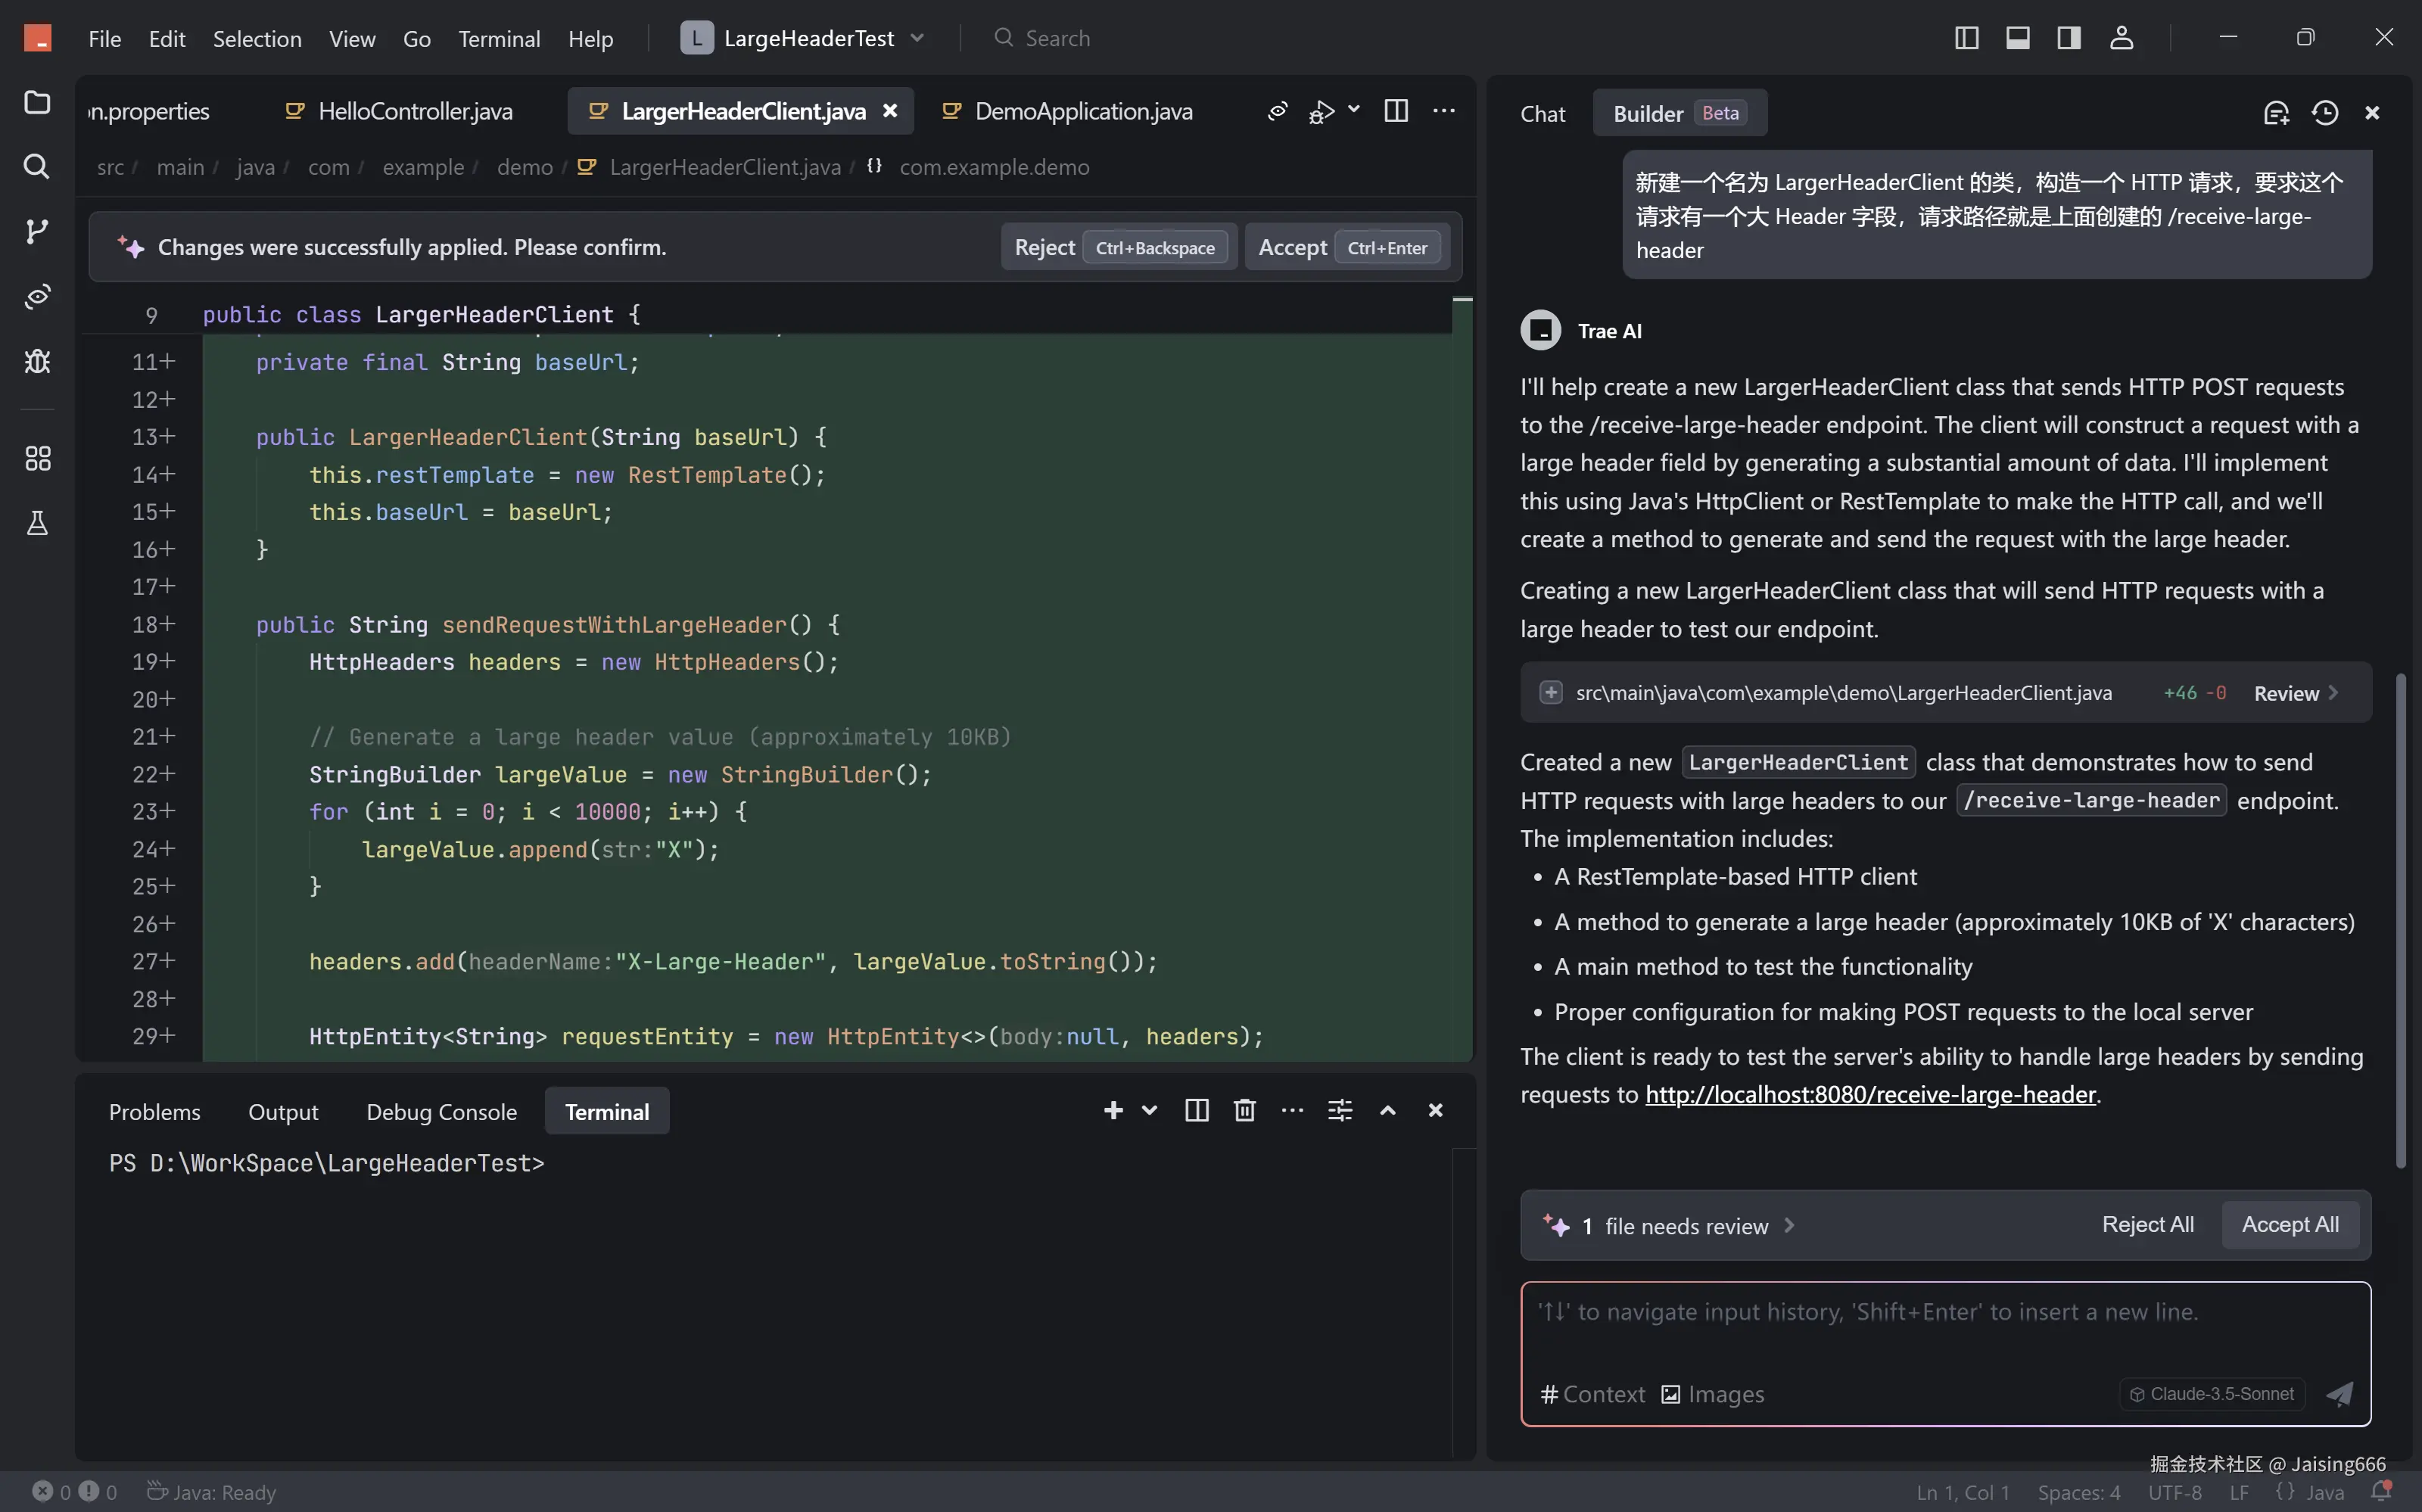Toggle the secondary side bar layout
Screen dimensions: 2422x1512
coord(2068,38)
